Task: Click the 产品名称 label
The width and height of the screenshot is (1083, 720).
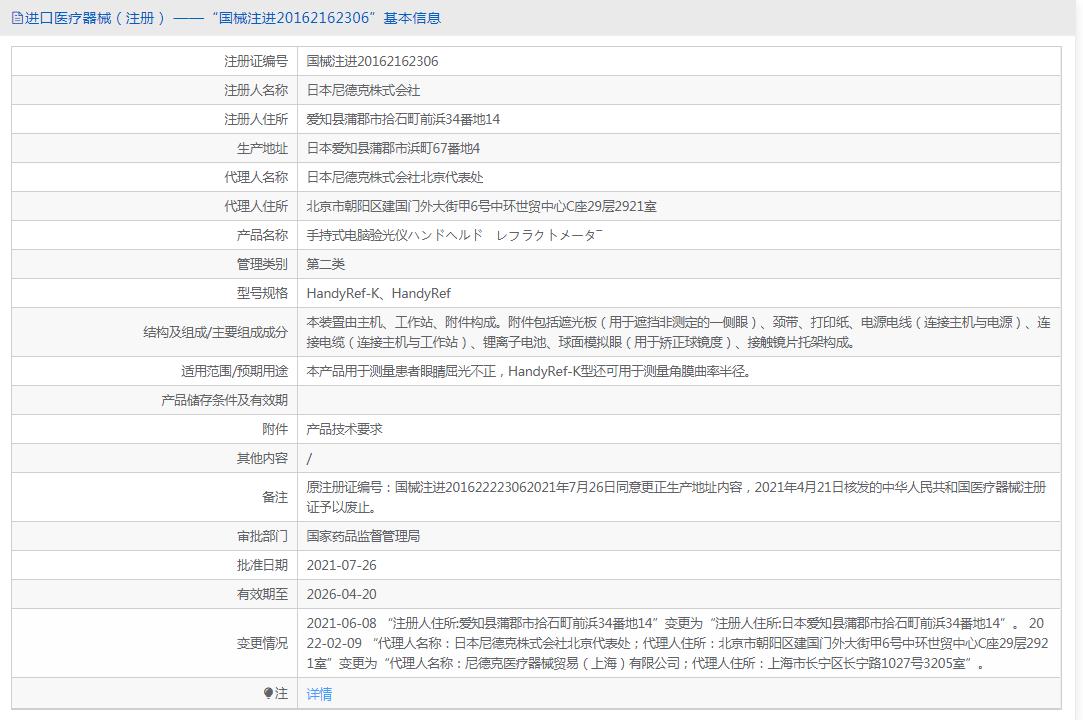Action: pos(262,236)
